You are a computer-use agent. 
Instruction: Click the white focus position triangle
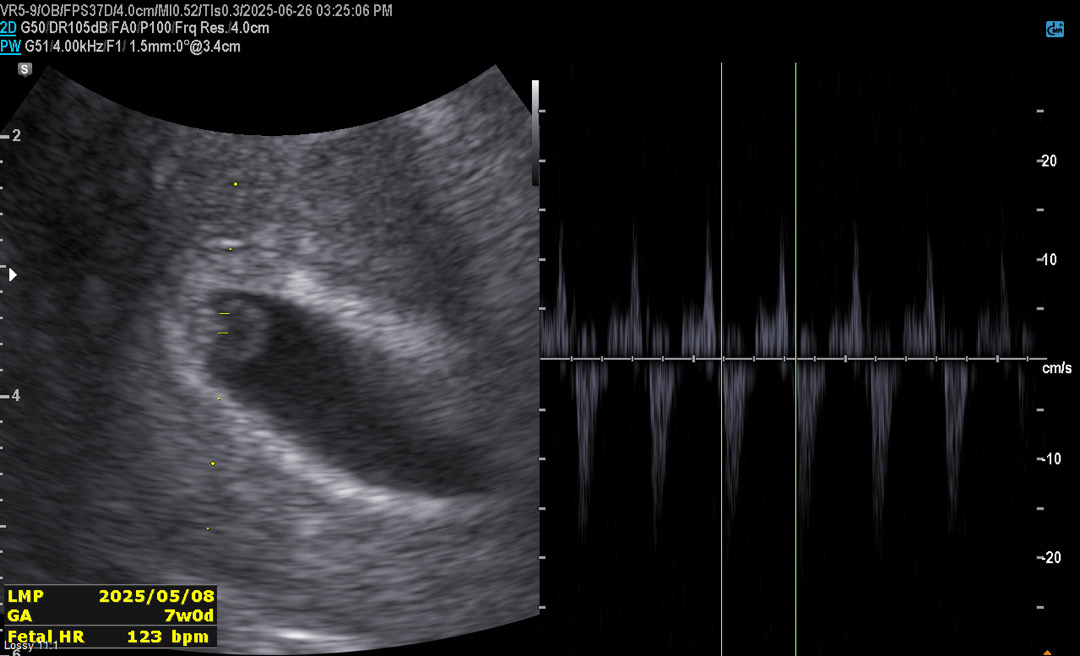click(x=13, y=274)
